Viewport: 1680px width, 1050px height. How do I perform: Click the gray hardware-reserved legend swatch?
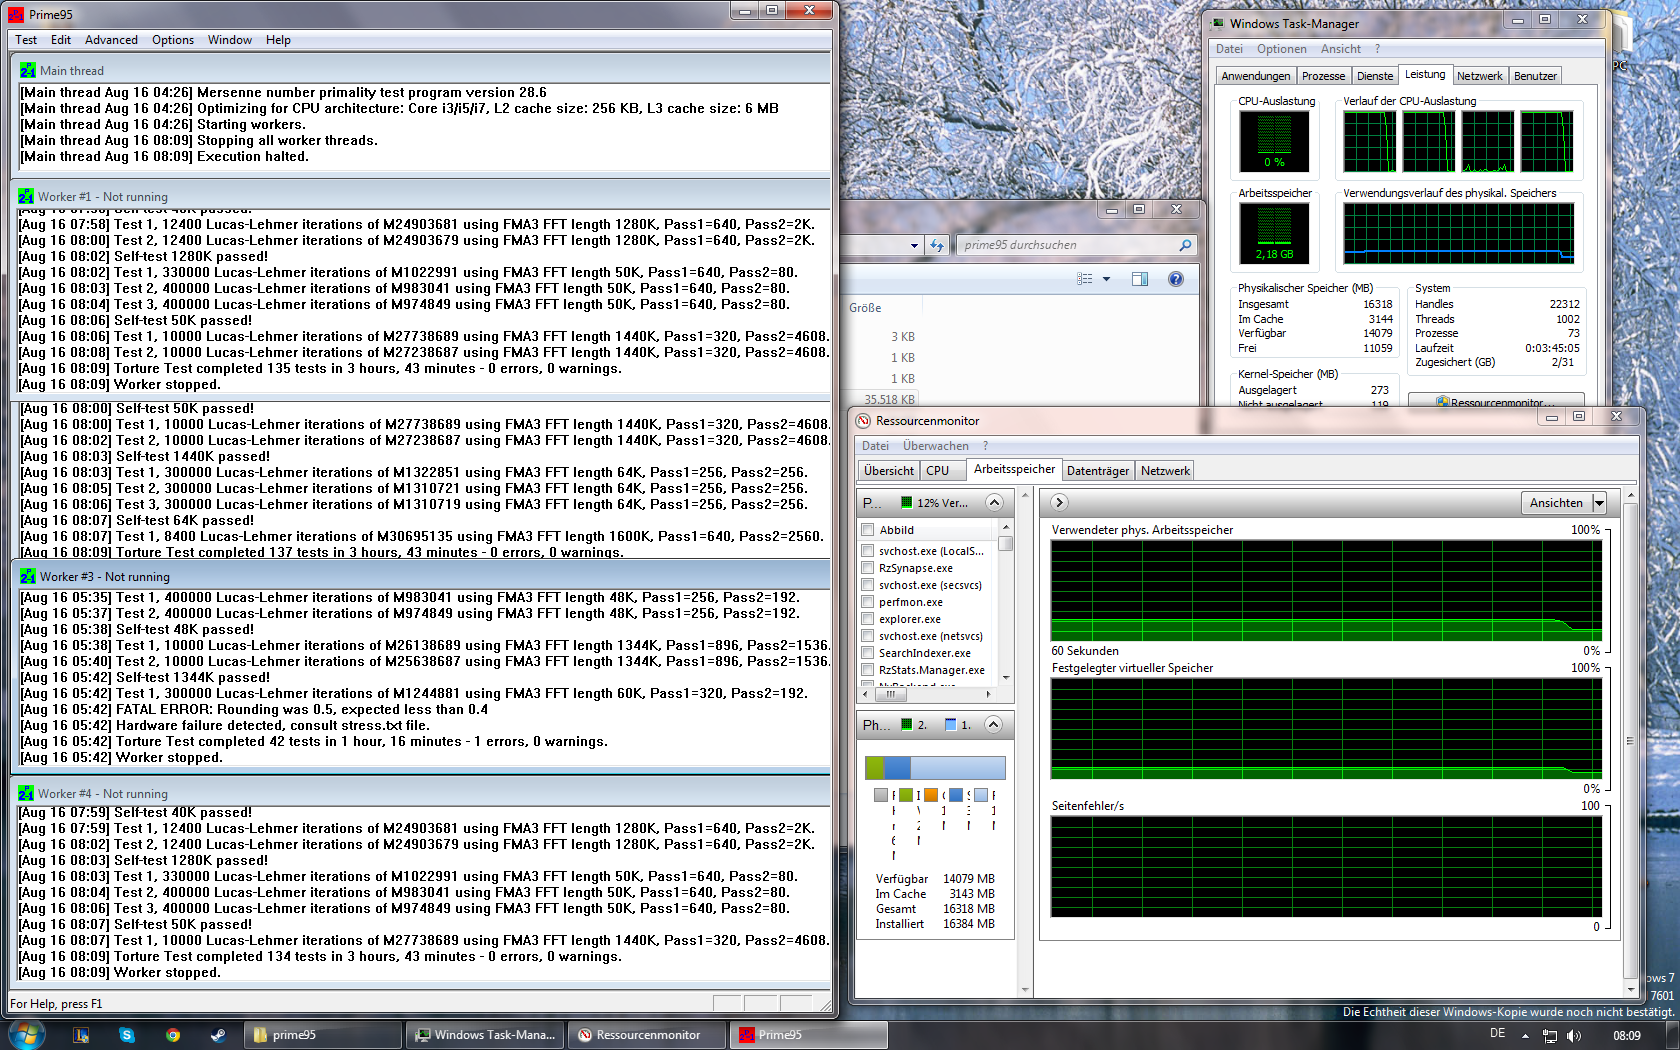click(x=881, y=795)
